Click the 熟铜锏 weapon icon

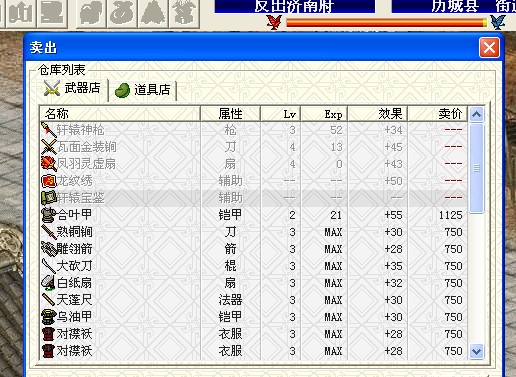49,232
